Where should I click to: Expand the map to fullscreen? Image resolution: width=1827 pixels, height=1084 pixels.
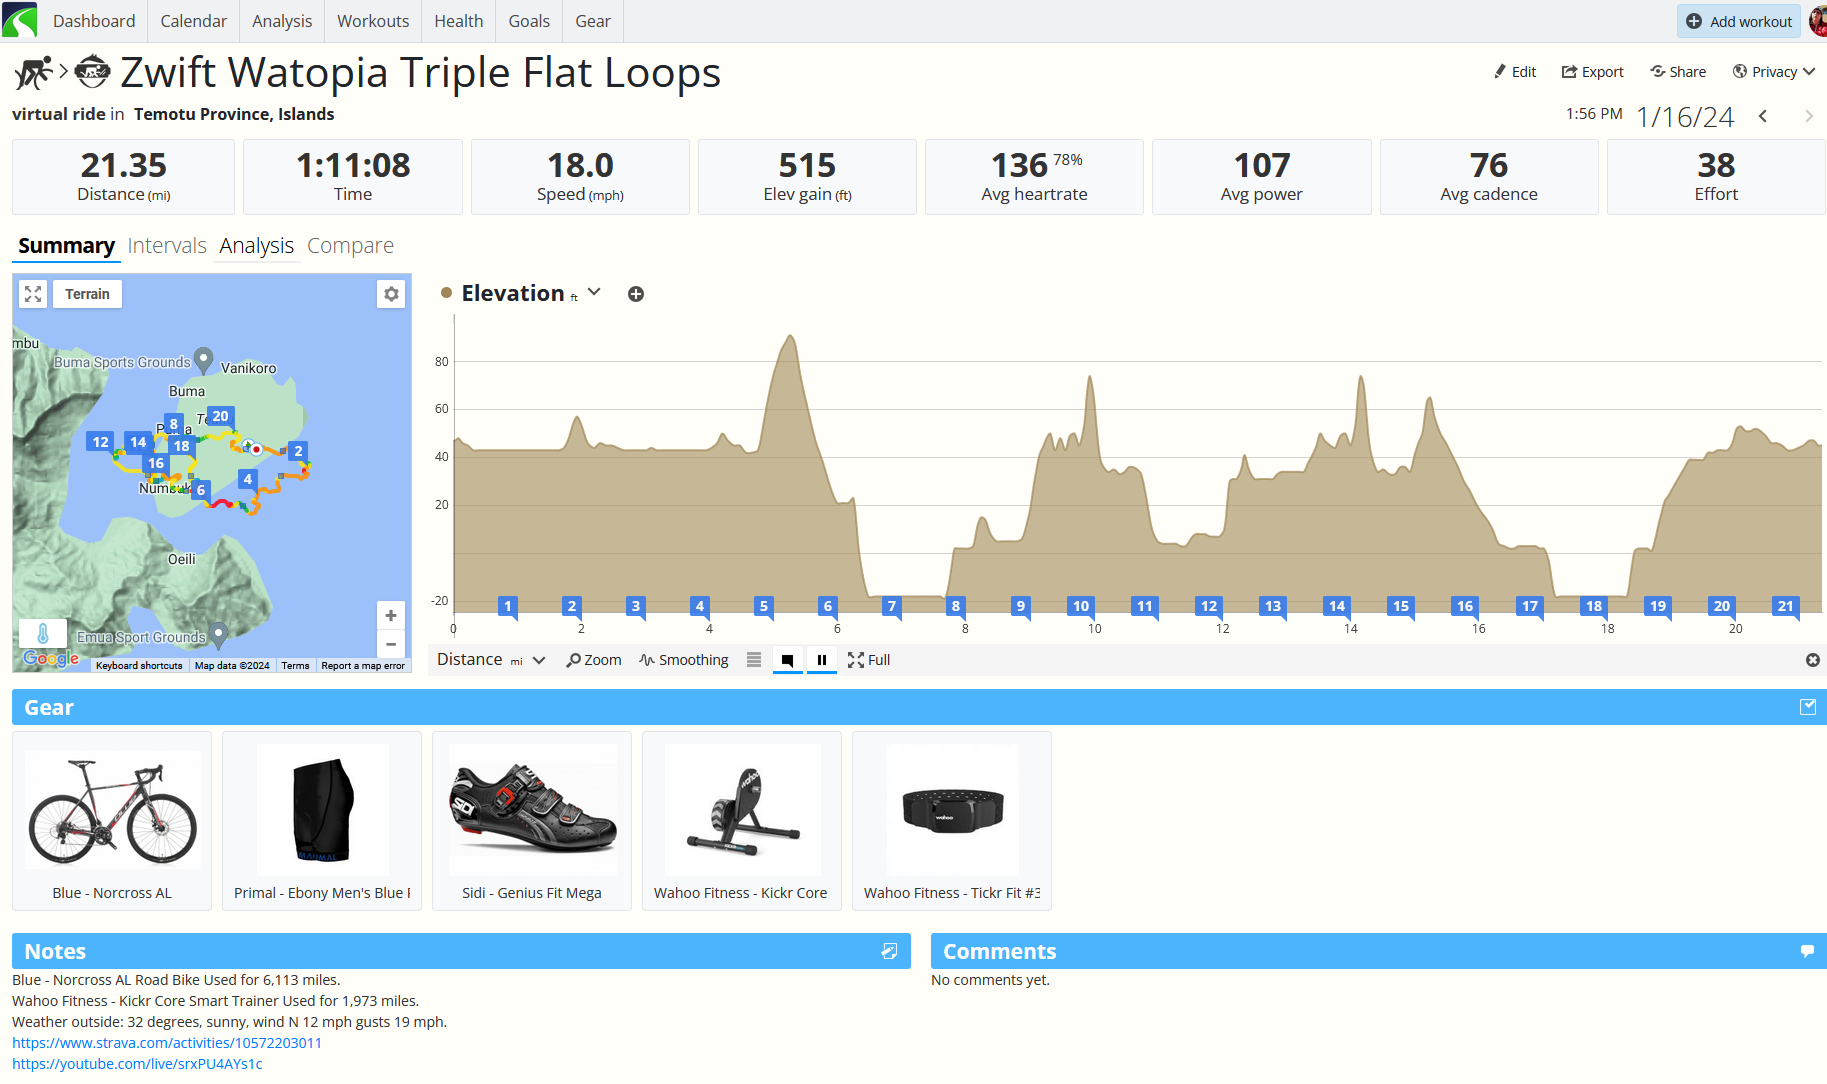[33, 294]
